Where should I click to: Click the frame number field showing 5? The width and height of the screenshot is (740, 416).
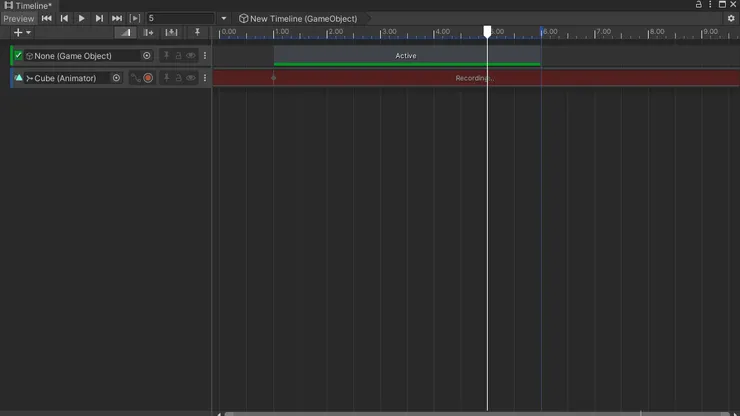point(180,18)
